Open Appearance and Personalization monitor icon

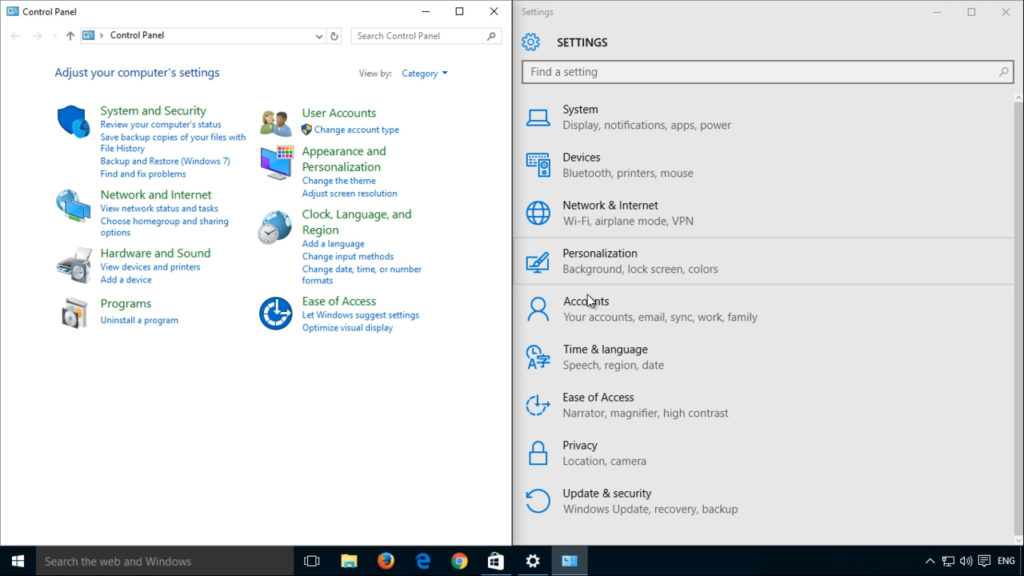tap(276, 162)
